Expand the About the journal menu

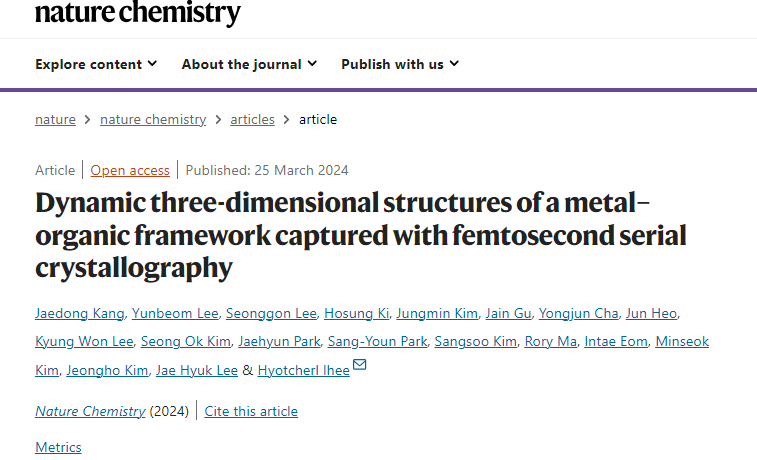(249, 64)
